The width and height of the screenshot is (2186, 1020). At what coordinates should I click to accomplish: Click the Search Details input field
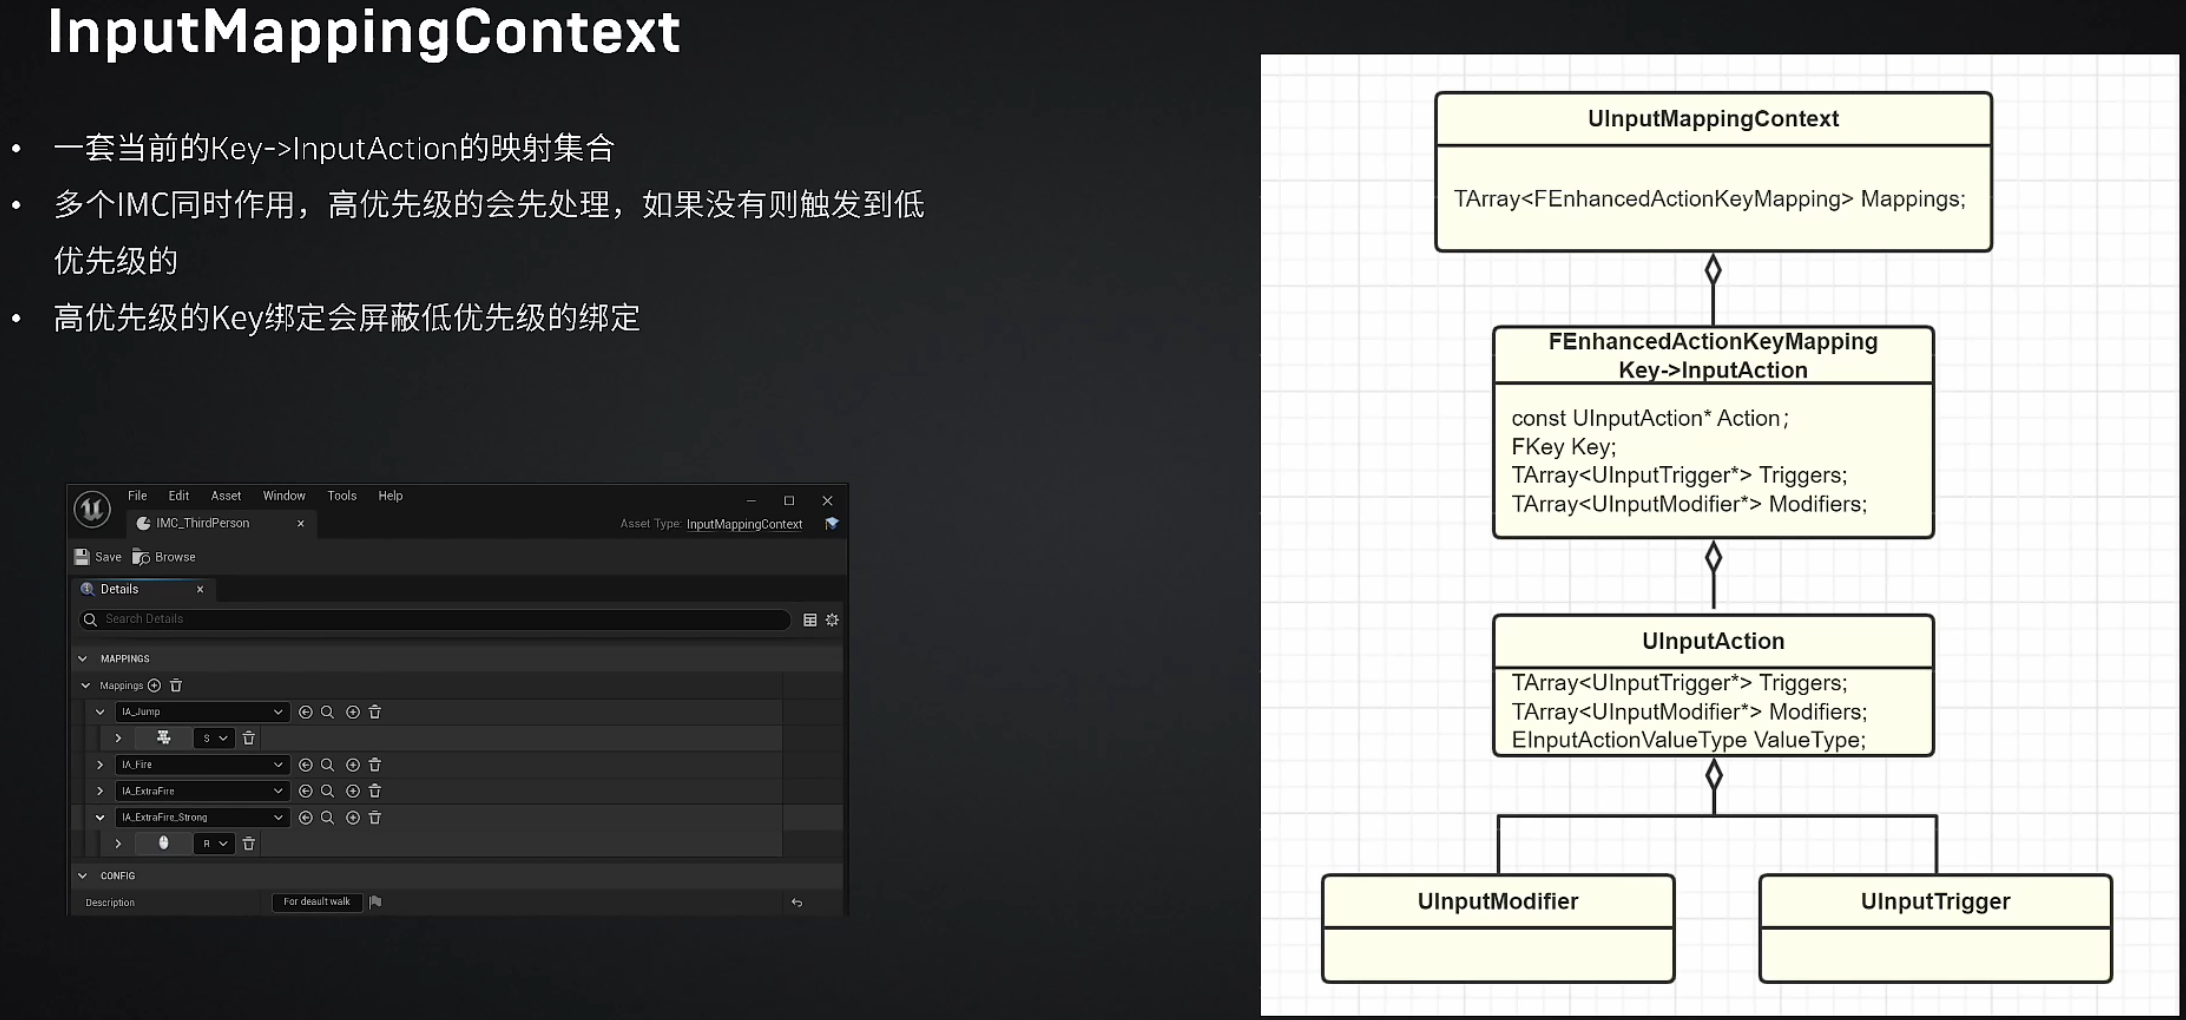tap(435, 619)
